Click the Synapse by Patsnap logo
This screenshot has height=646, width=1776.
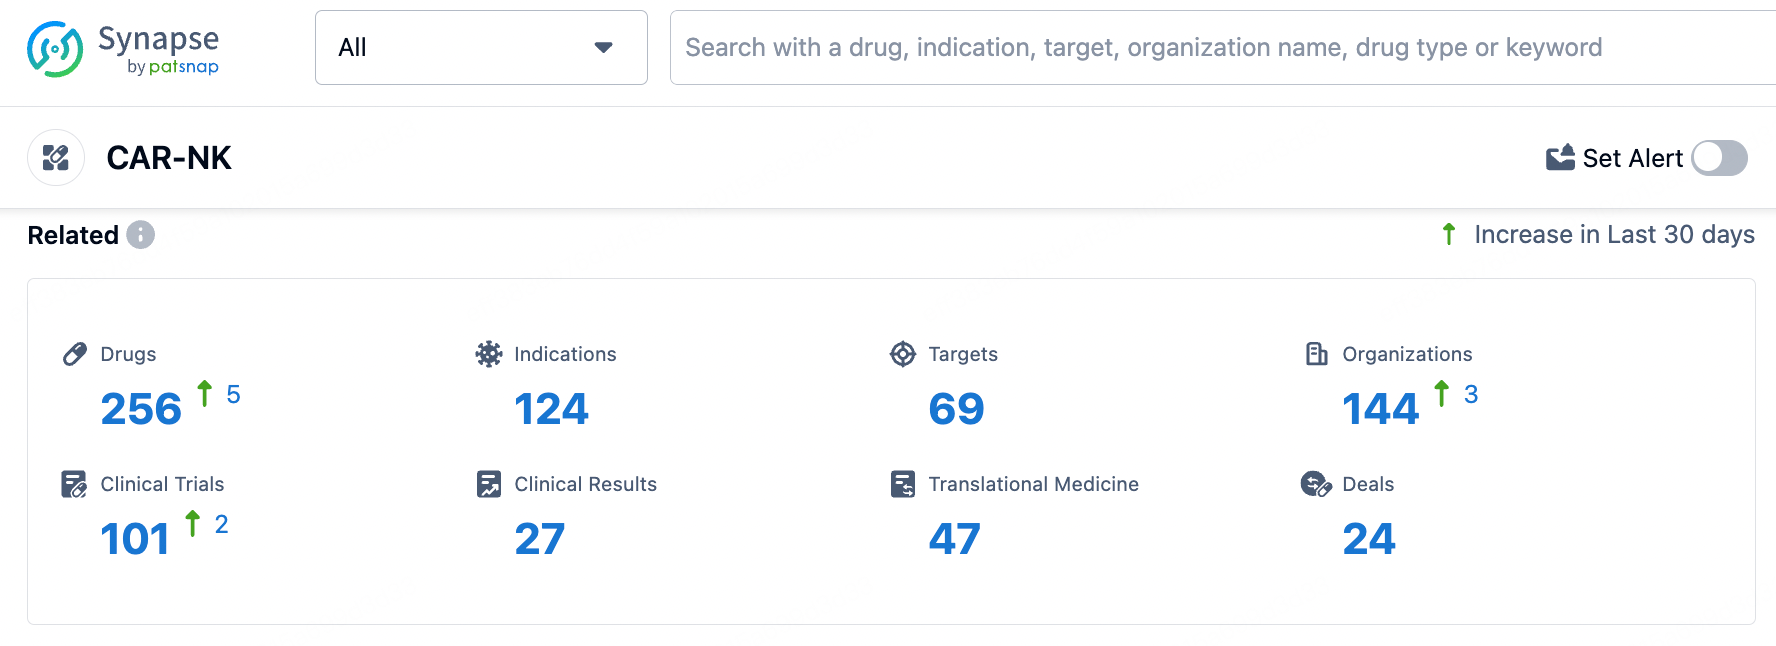click(123, 49)
